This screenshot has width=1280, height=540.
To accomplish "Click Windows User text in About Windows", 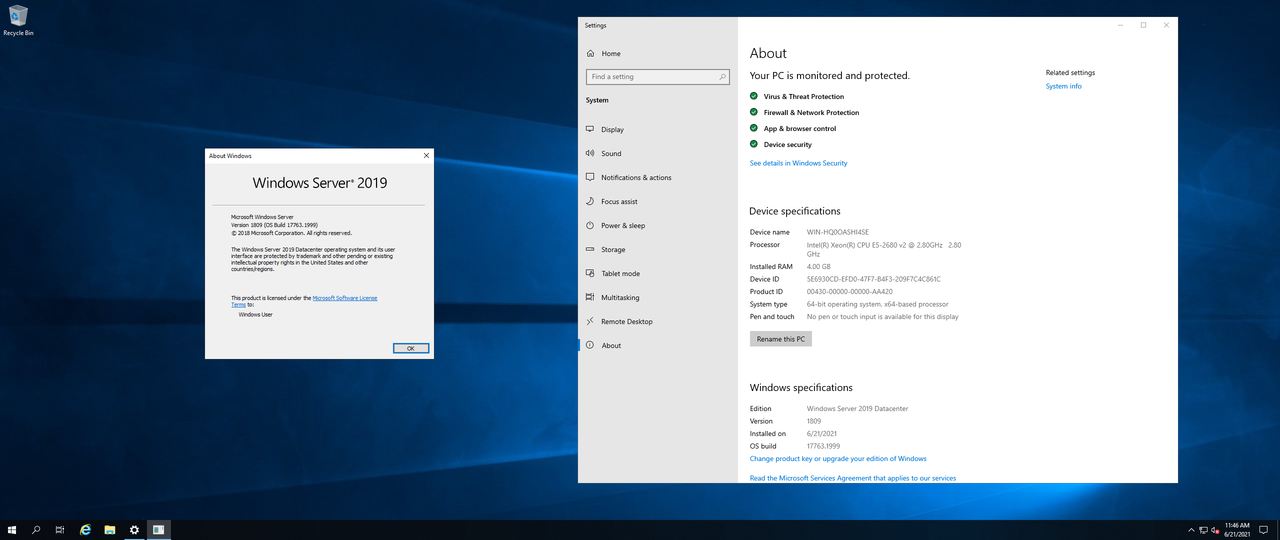I will pyautogui.click(x=255, y=314).
